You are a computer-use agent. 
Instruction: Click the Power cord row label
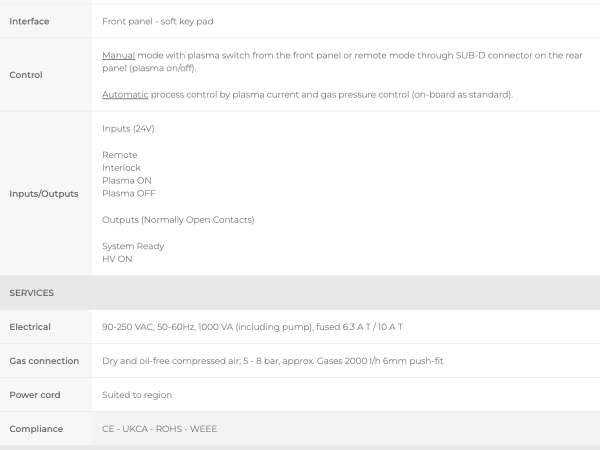tap(35, 395)
